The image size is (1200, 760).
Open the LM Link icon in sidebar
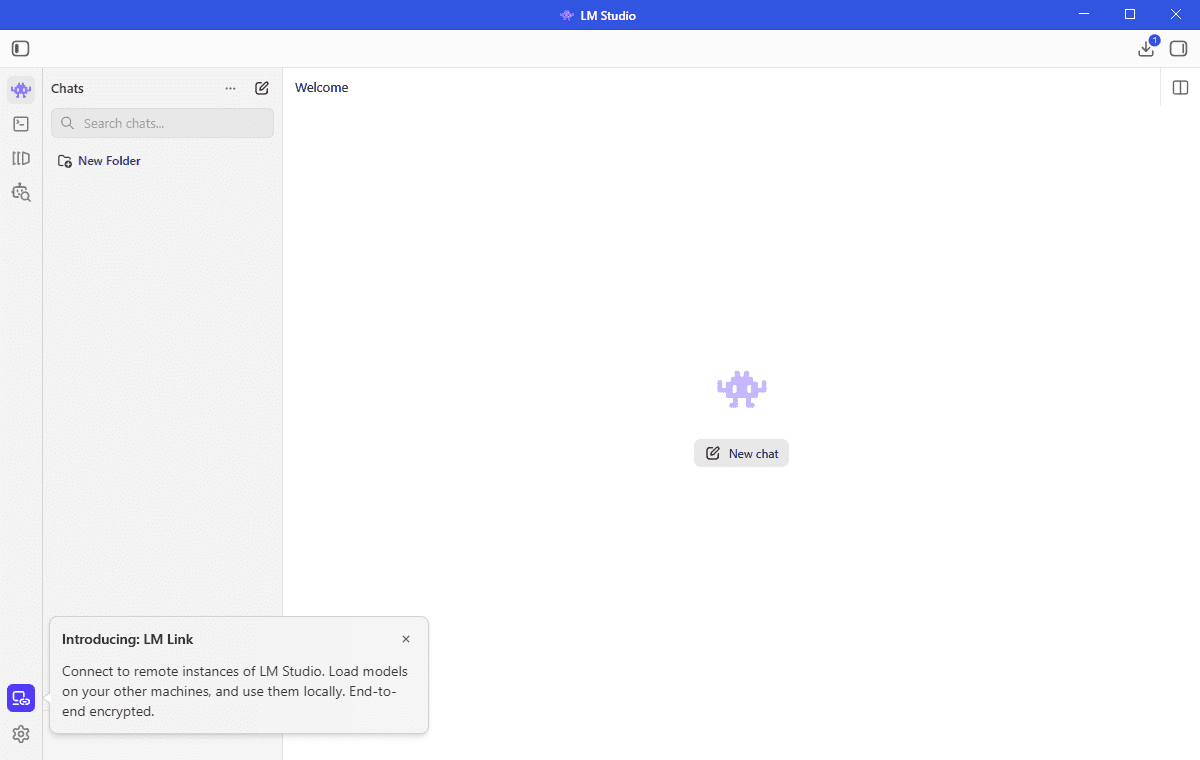click(21, 698)
